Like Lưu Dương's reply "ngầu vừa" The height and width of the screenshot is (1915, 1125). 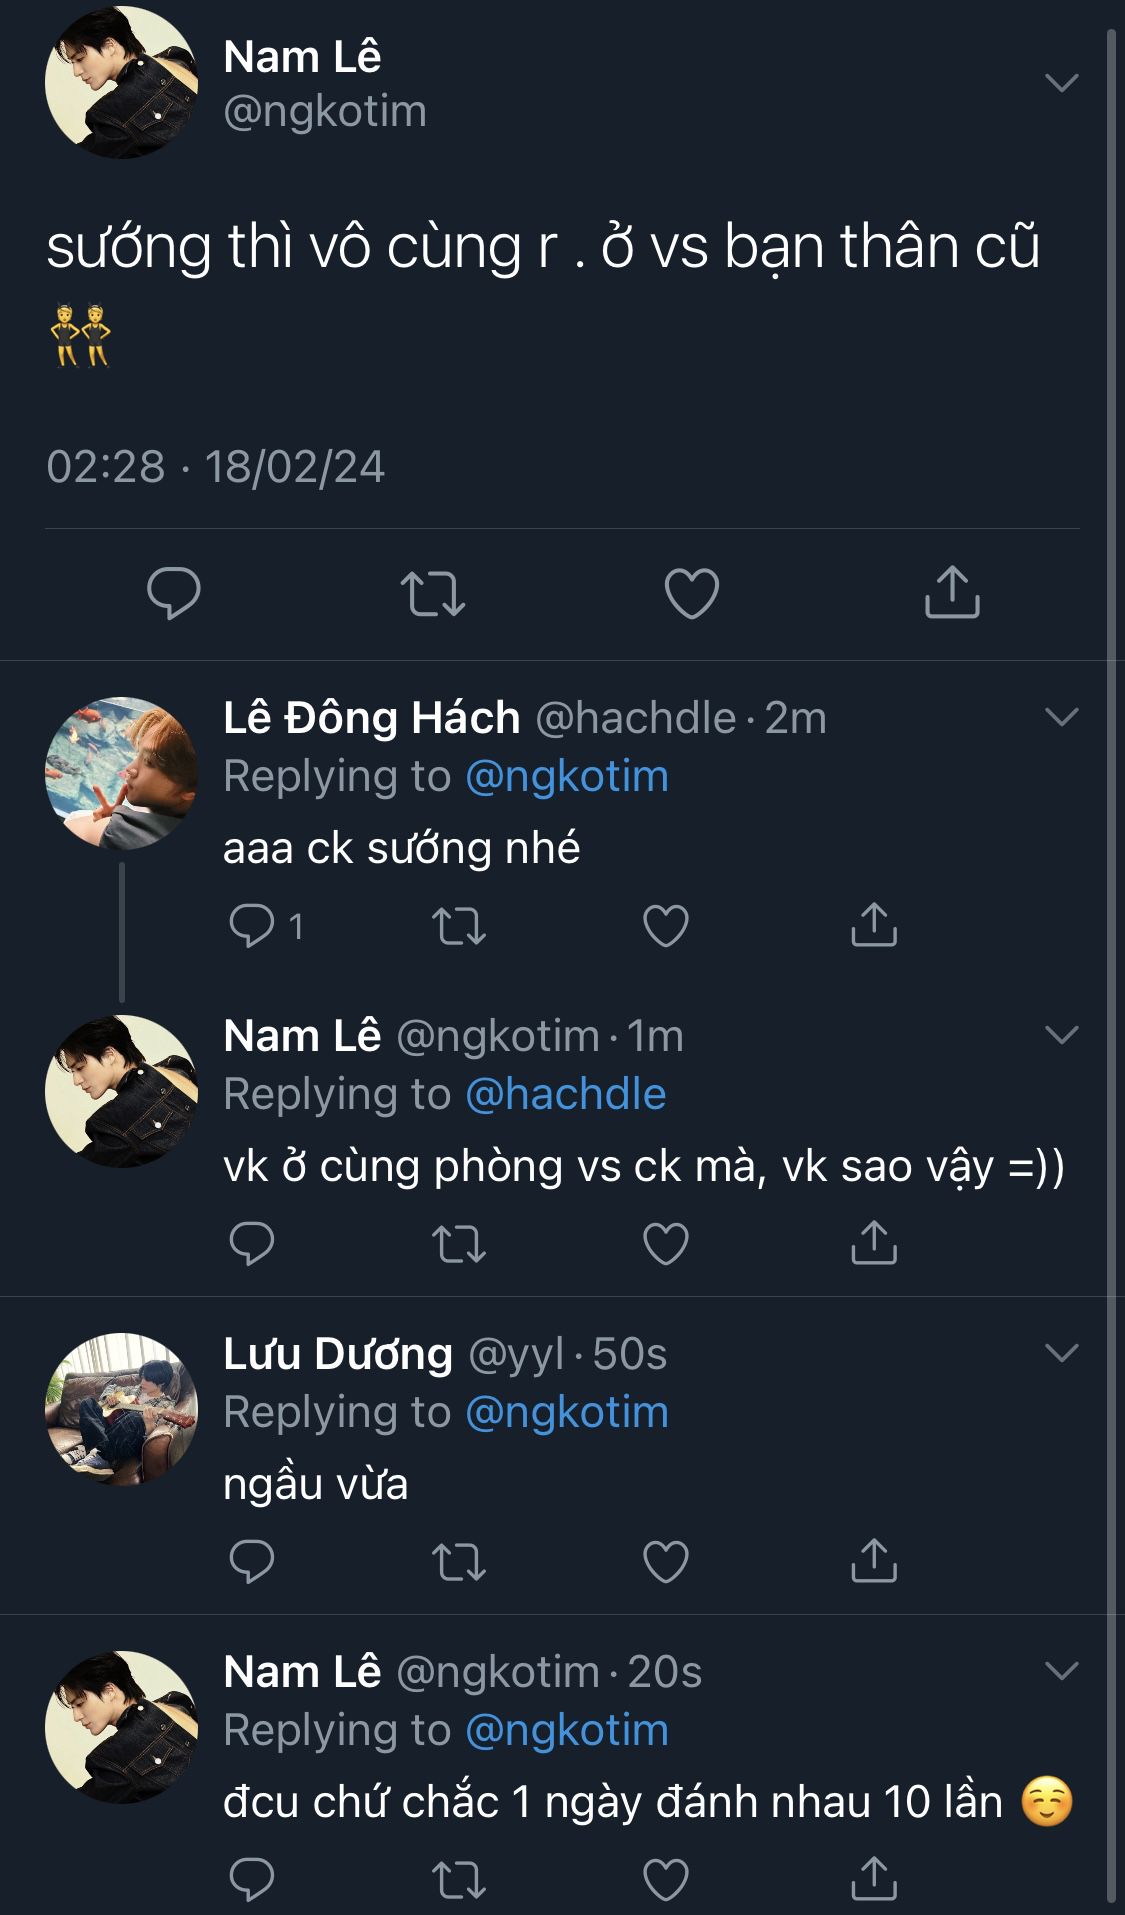[666, 1561]
